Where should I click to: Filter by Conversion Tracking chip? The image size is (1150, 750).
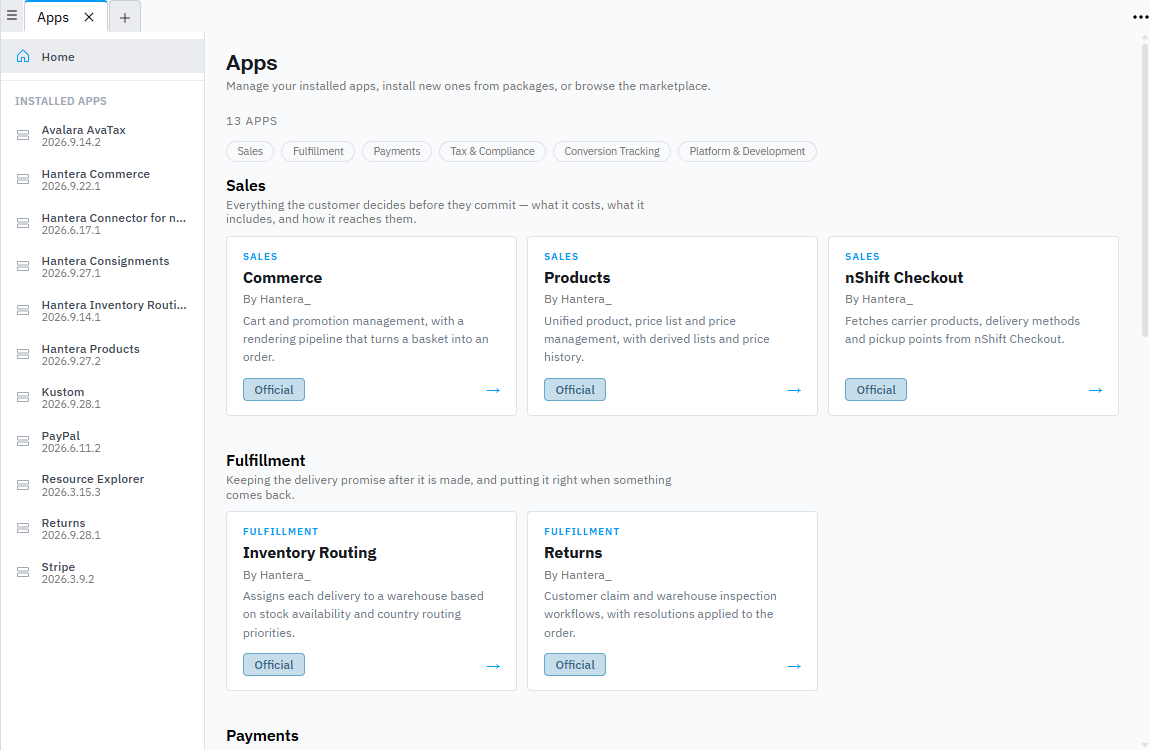tap(612, 151)
